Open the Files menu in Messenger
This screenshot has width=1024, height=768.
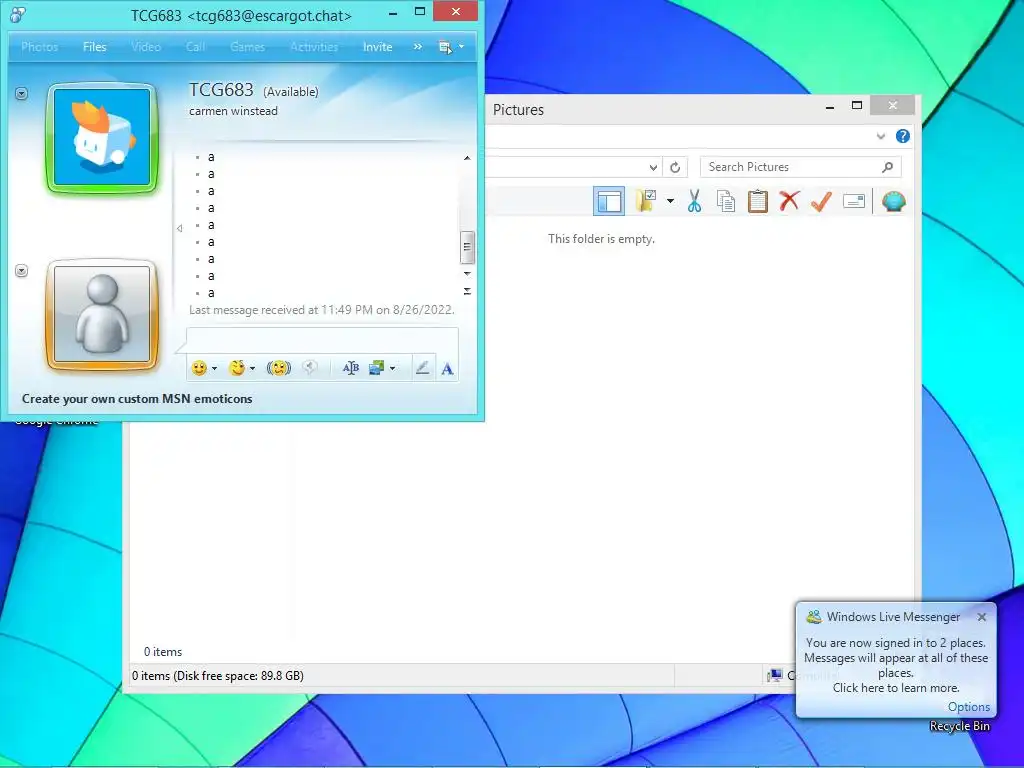click(x=95, y=47)
